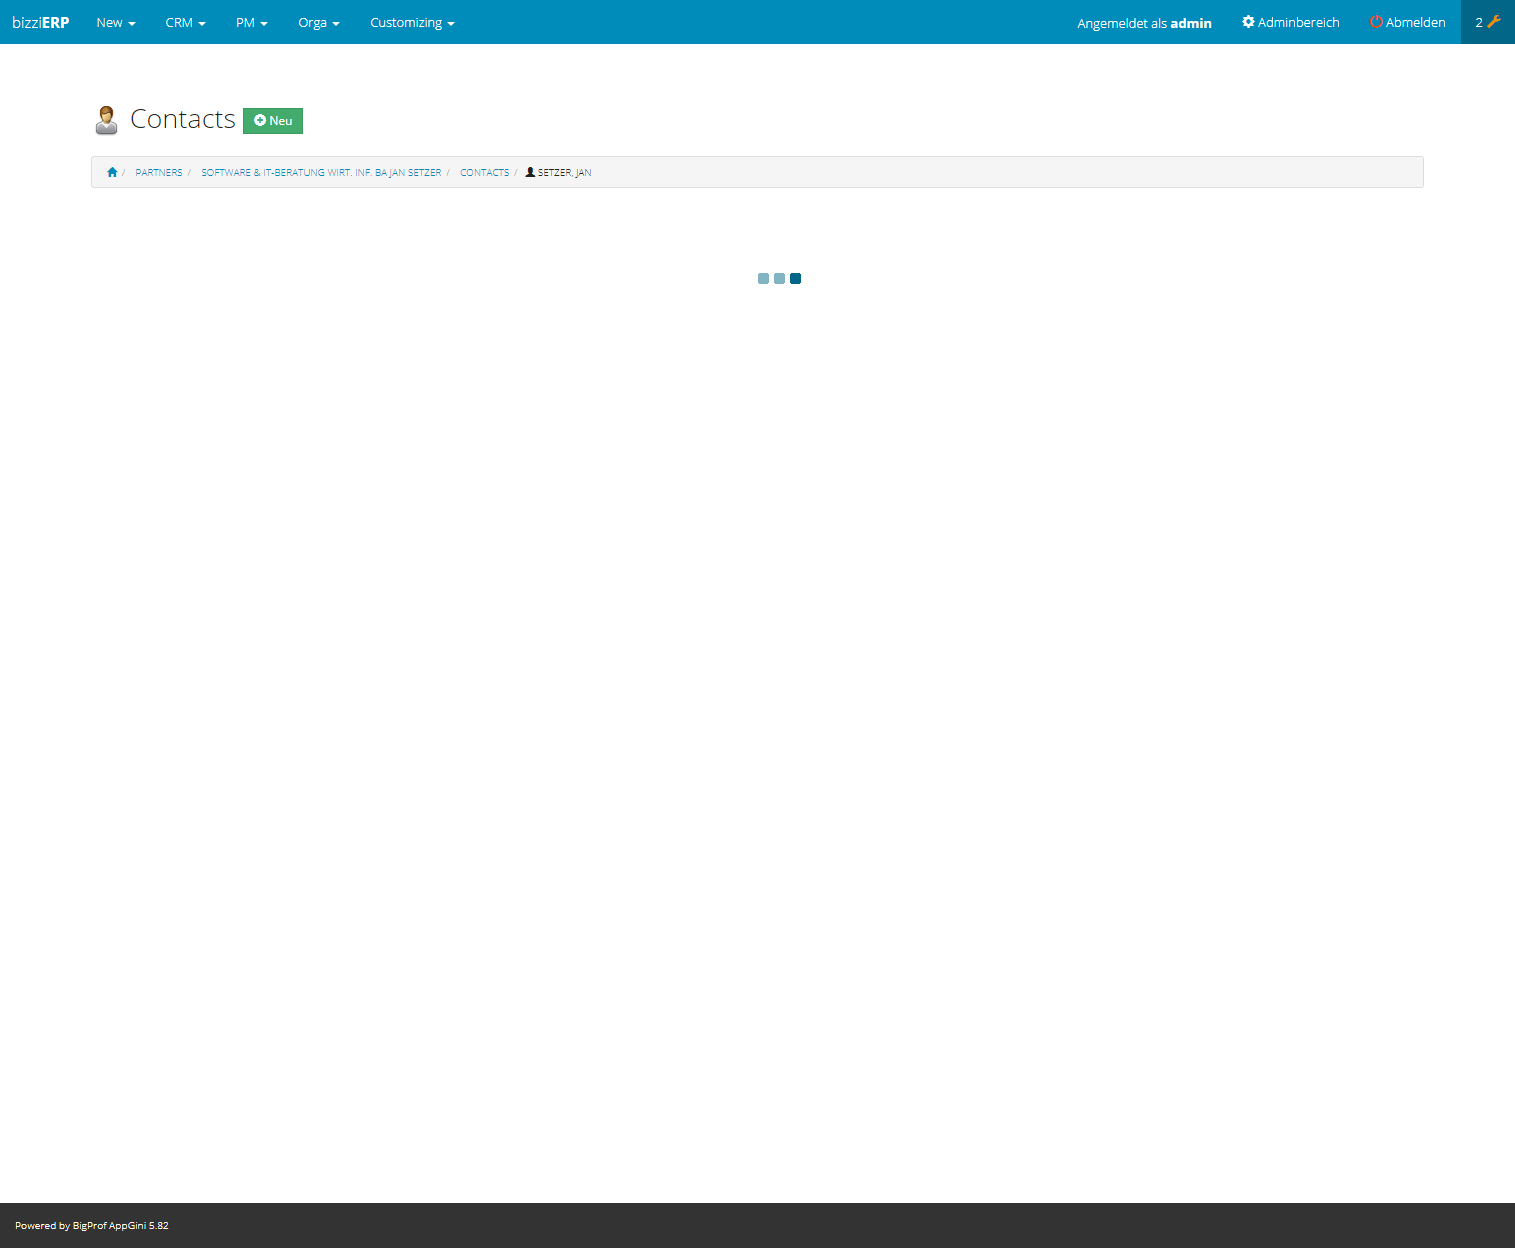Select the Setzer, Jan breadcrumb entry
Viewport: 1515px width, 1248px height.
click(558, 173)
